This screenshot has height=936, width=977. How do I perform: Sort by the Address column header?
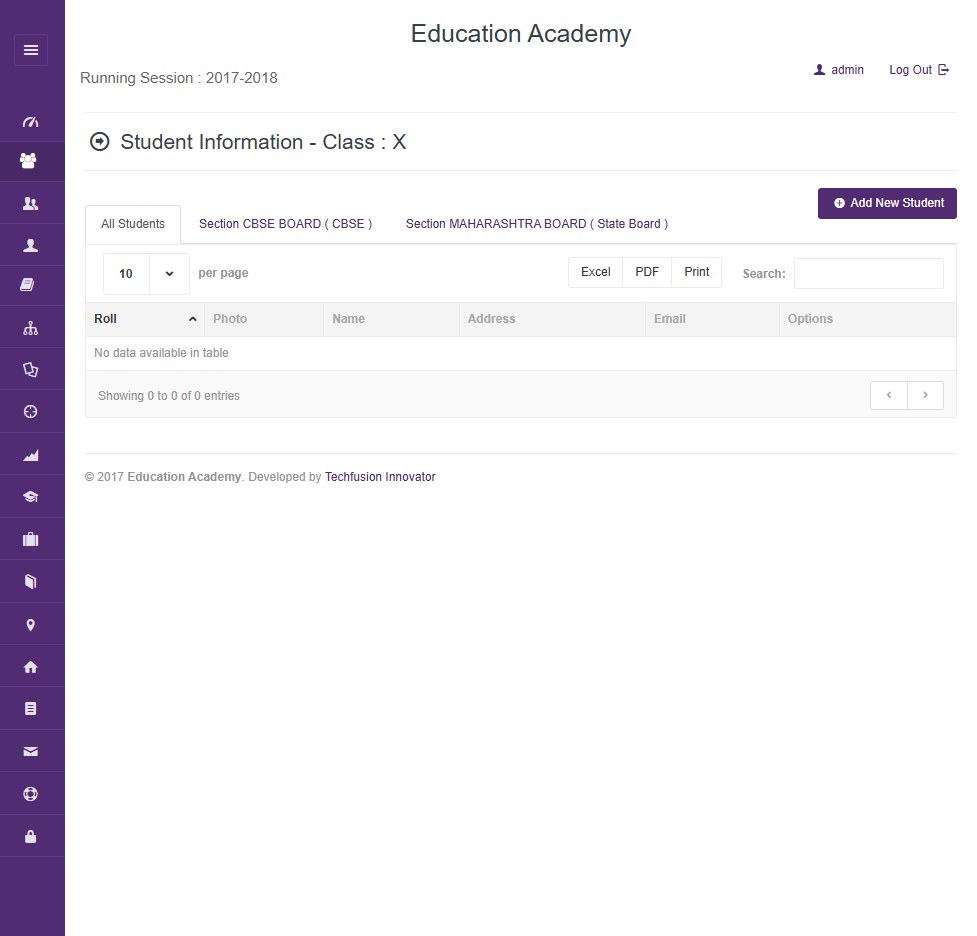click(x=552, y=319)
